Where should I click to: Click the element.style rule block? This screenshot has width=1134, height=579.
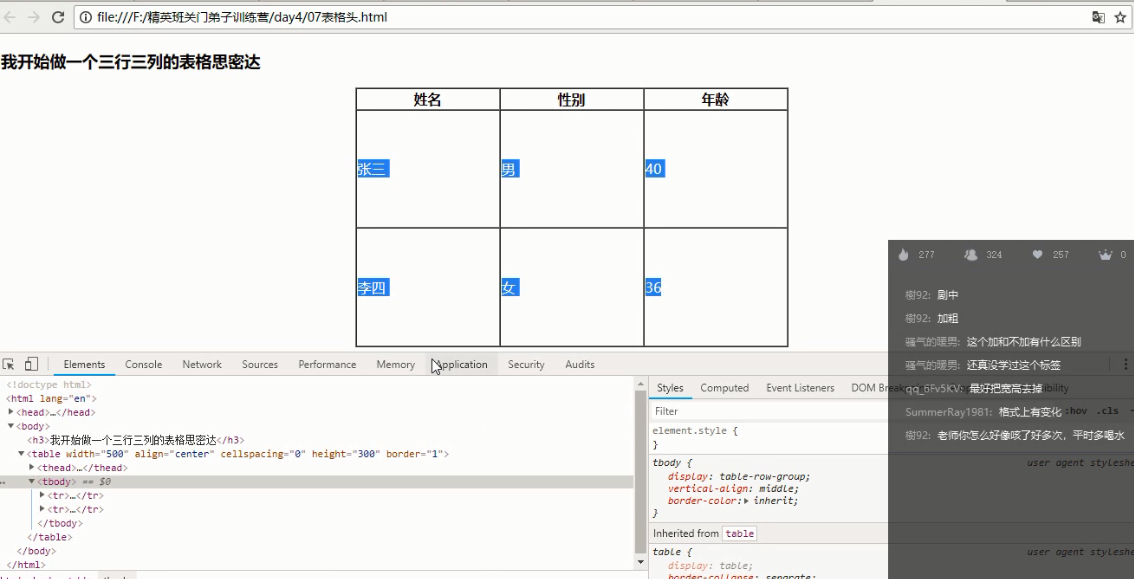[768, 437]
